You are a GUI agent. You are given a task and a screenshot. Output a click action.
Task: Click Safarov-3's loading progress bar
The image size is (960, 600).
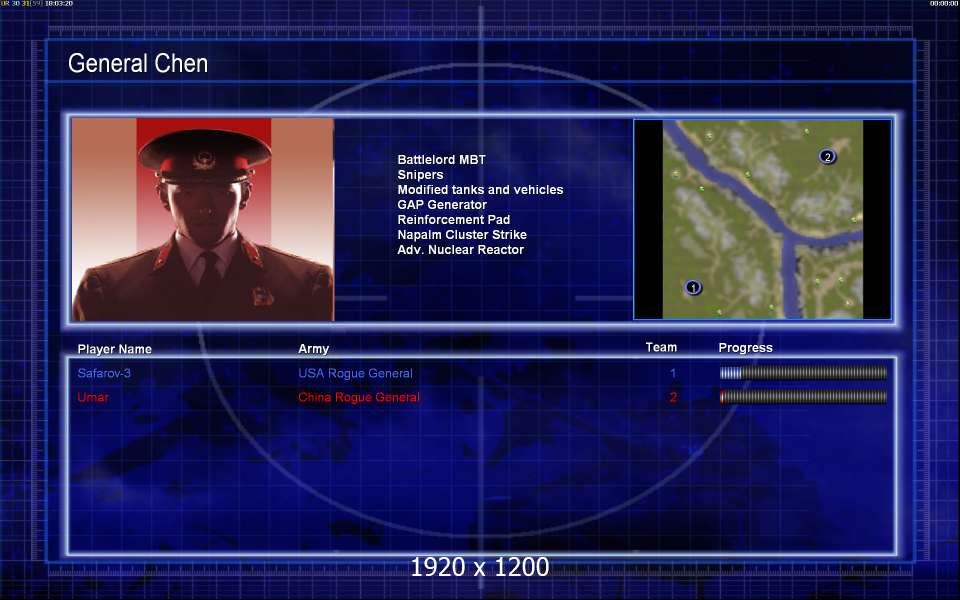[803, 372]
